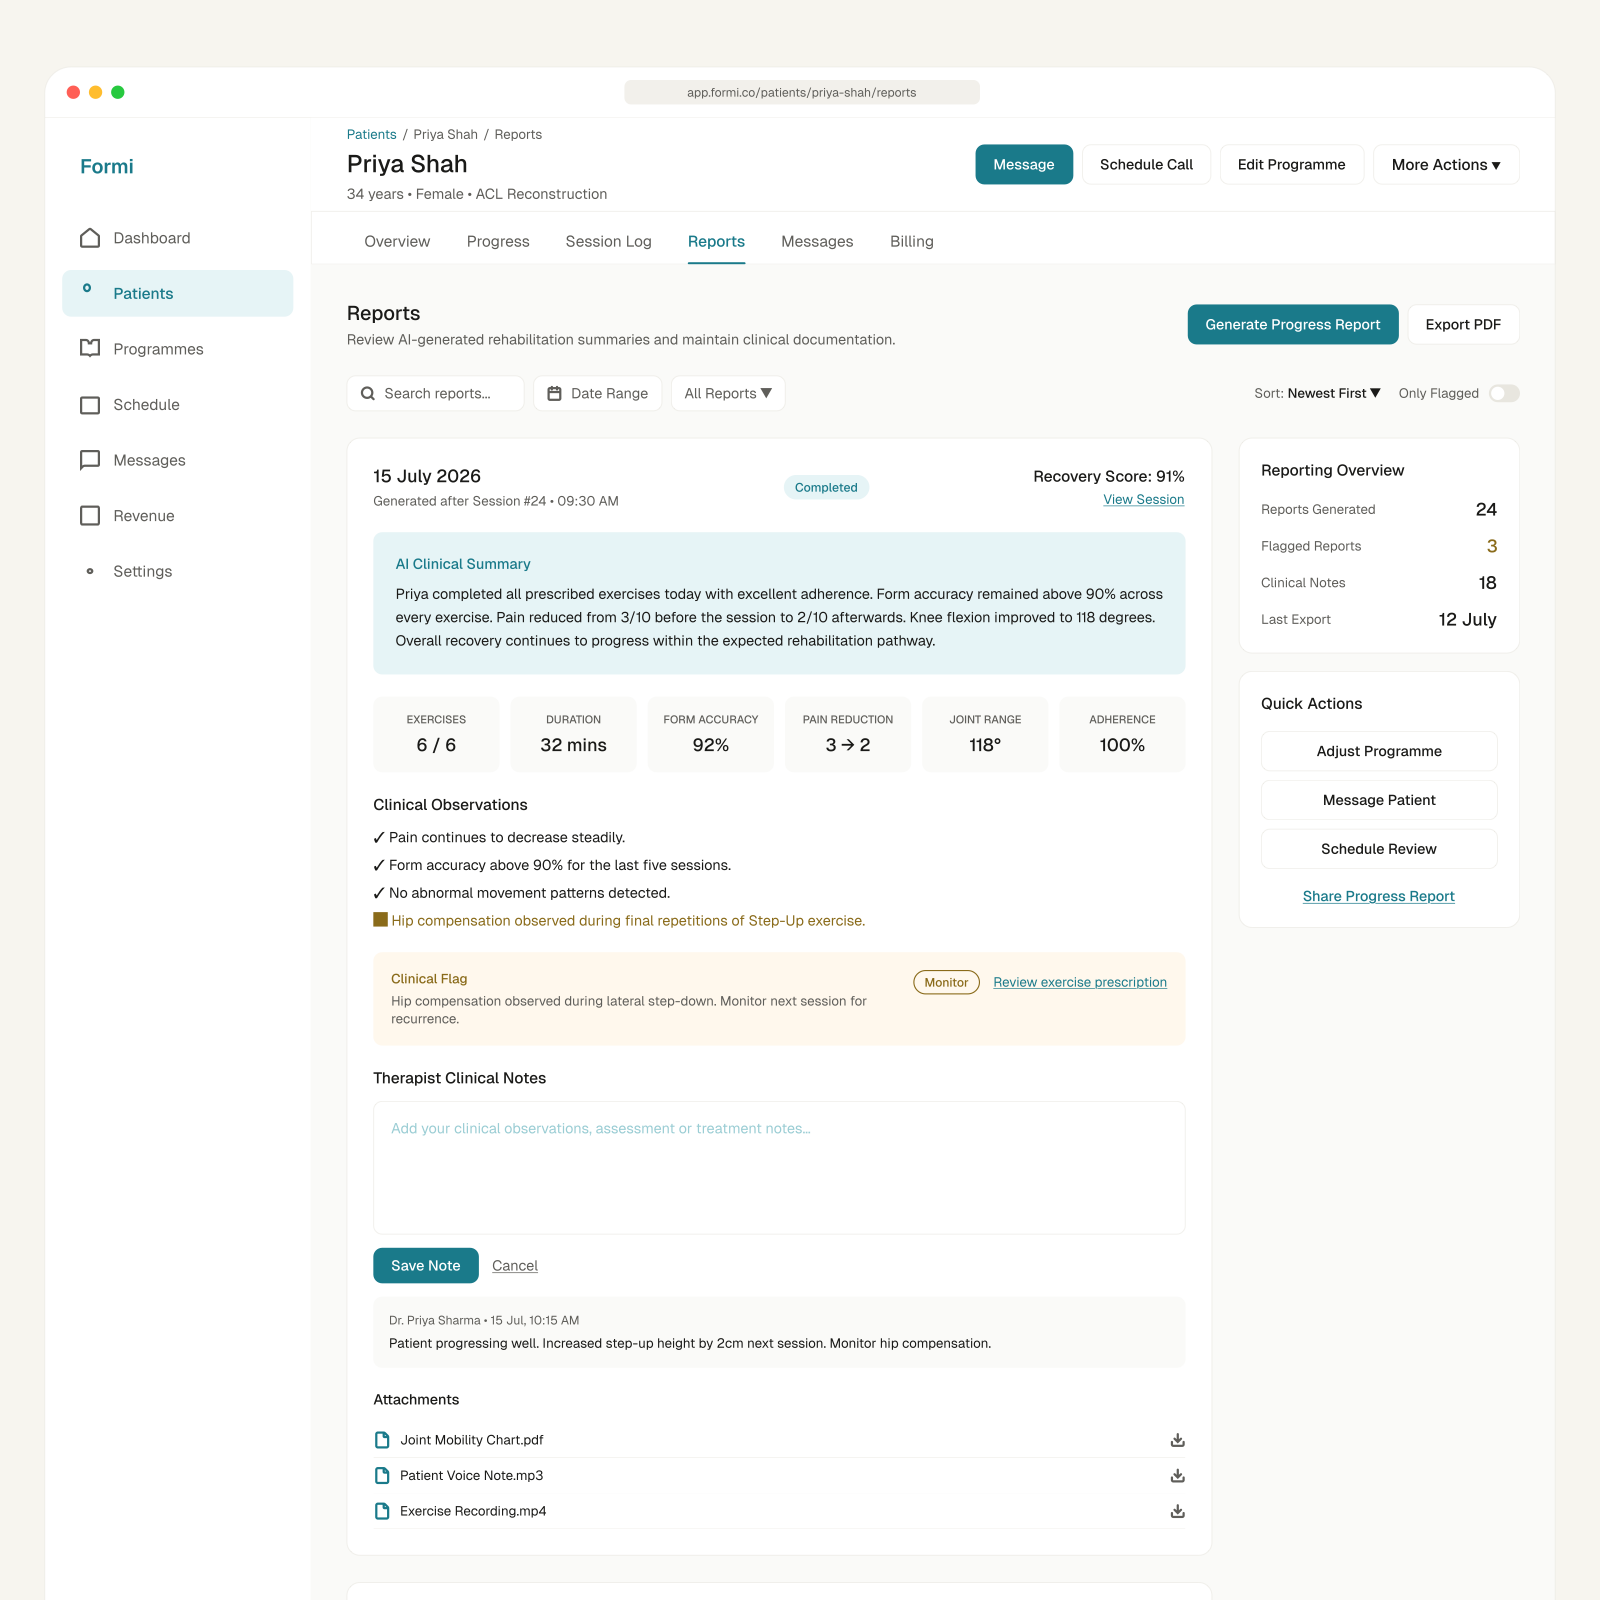The height and width of the screenshot is (1600, 1600).
Task: Toggle the Only Flagged switch
Action: coord(1504,394)
